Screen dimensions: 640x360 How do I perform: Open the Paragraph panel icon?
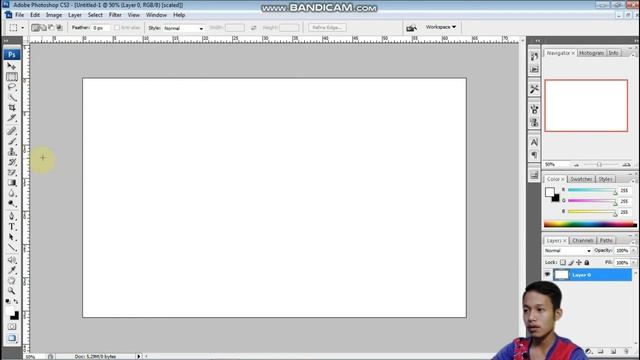point(534,155)
